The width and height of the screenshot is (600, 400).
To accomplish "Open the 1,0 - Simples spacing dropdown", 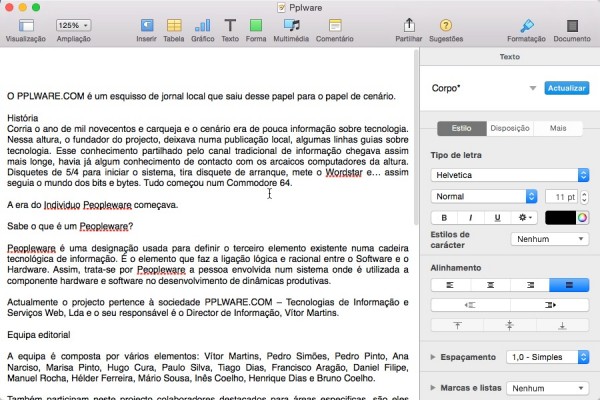I will tap(548, 357).
